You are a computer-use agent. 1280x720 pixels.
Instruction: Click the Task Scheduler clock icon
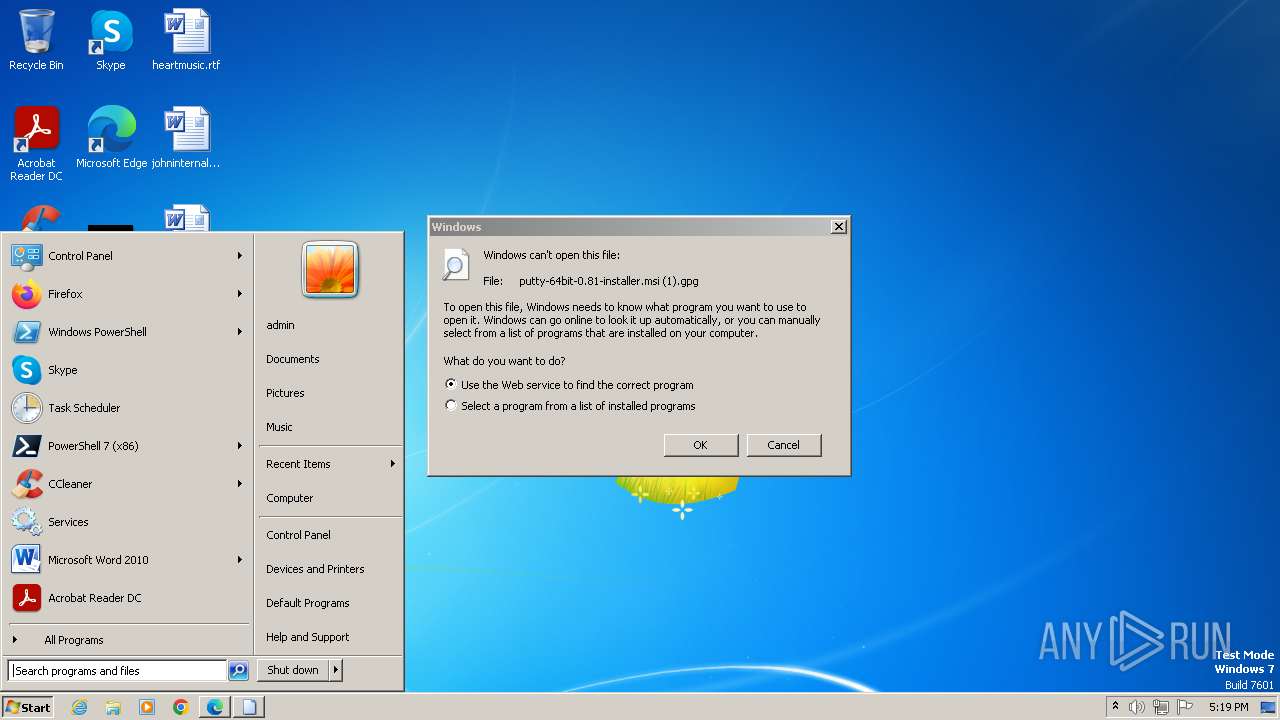pyautogui.click(x=26, y=408)
